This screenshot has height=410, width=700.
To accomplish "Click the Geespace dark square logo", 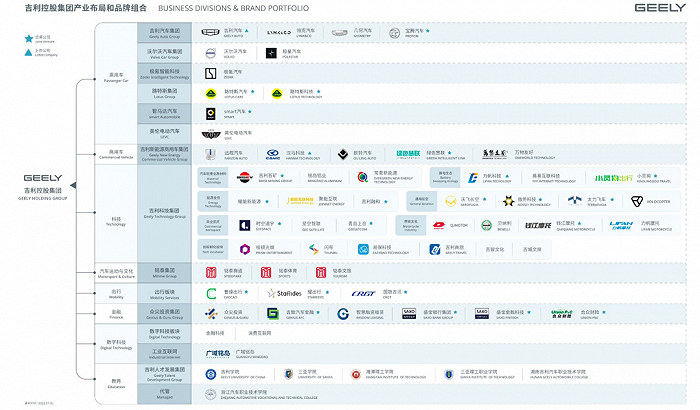I will 245,226.
